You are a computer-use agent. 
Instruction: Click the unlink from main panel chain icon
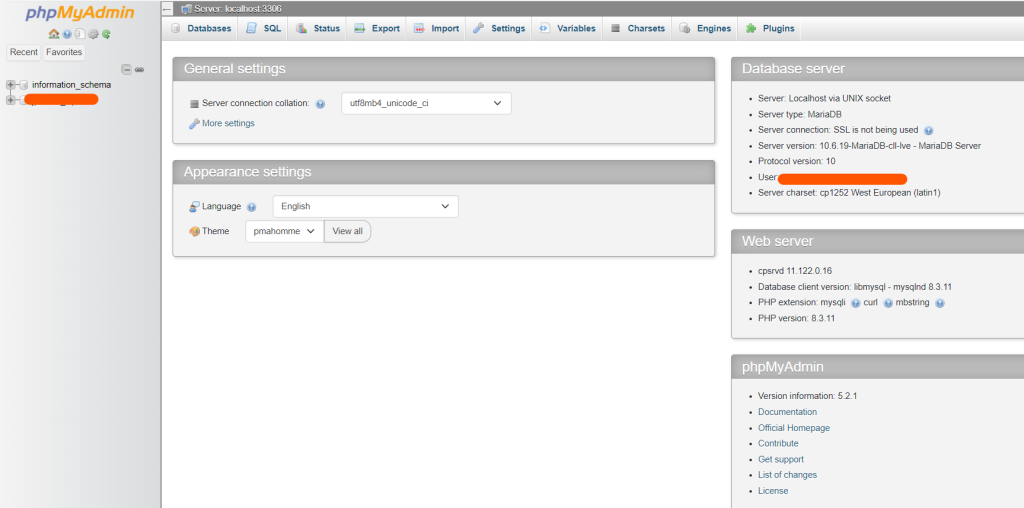click(139, 69)
